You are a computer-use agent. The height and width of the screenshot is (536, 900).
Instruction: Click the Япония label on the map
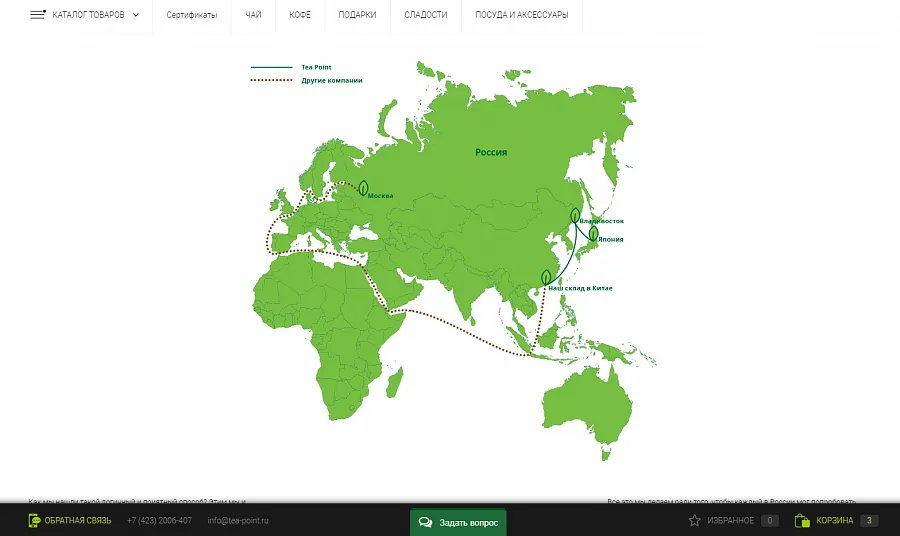pyautogui.click(x=611, y=239)
